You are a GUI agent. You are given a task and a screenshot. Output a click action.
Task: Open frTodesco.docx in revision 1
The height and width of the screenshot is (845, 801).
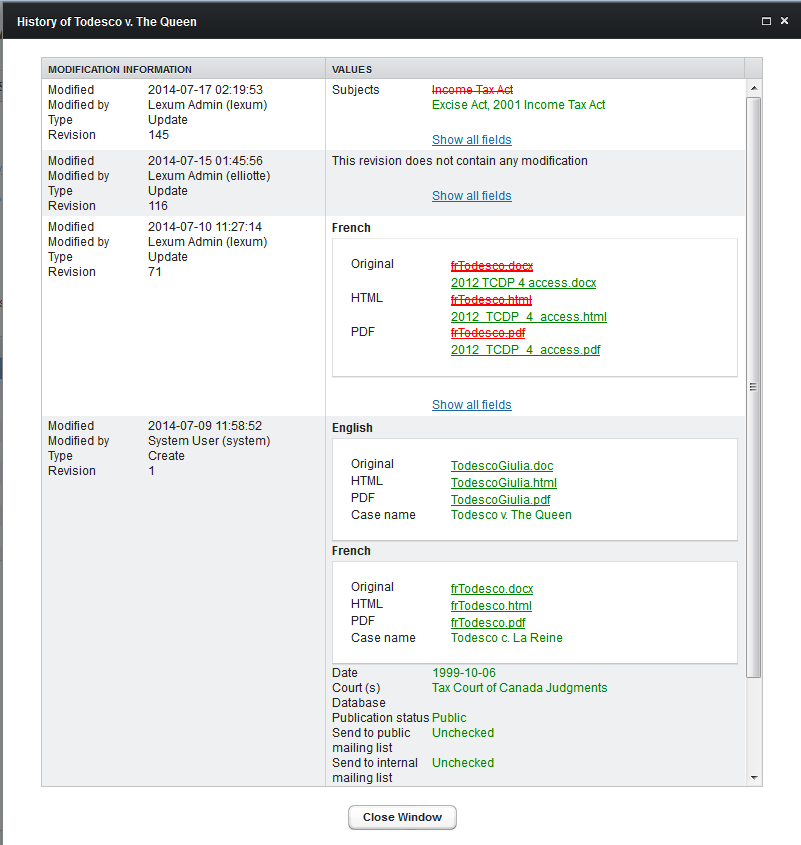pyautogui.click(x=491, y=589)
